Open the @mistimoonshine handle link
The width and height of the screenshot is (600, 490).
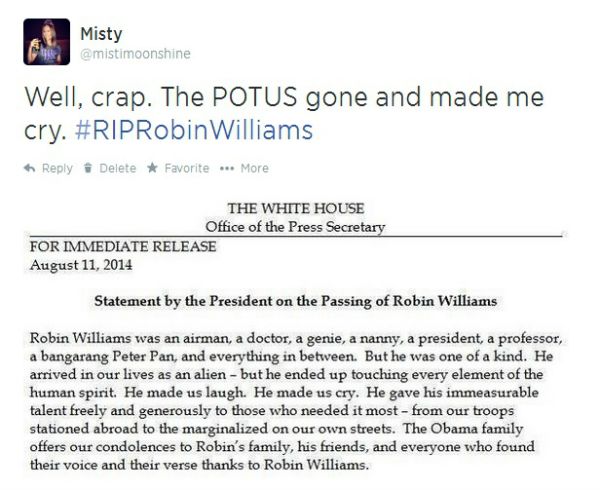coord(135,54)
